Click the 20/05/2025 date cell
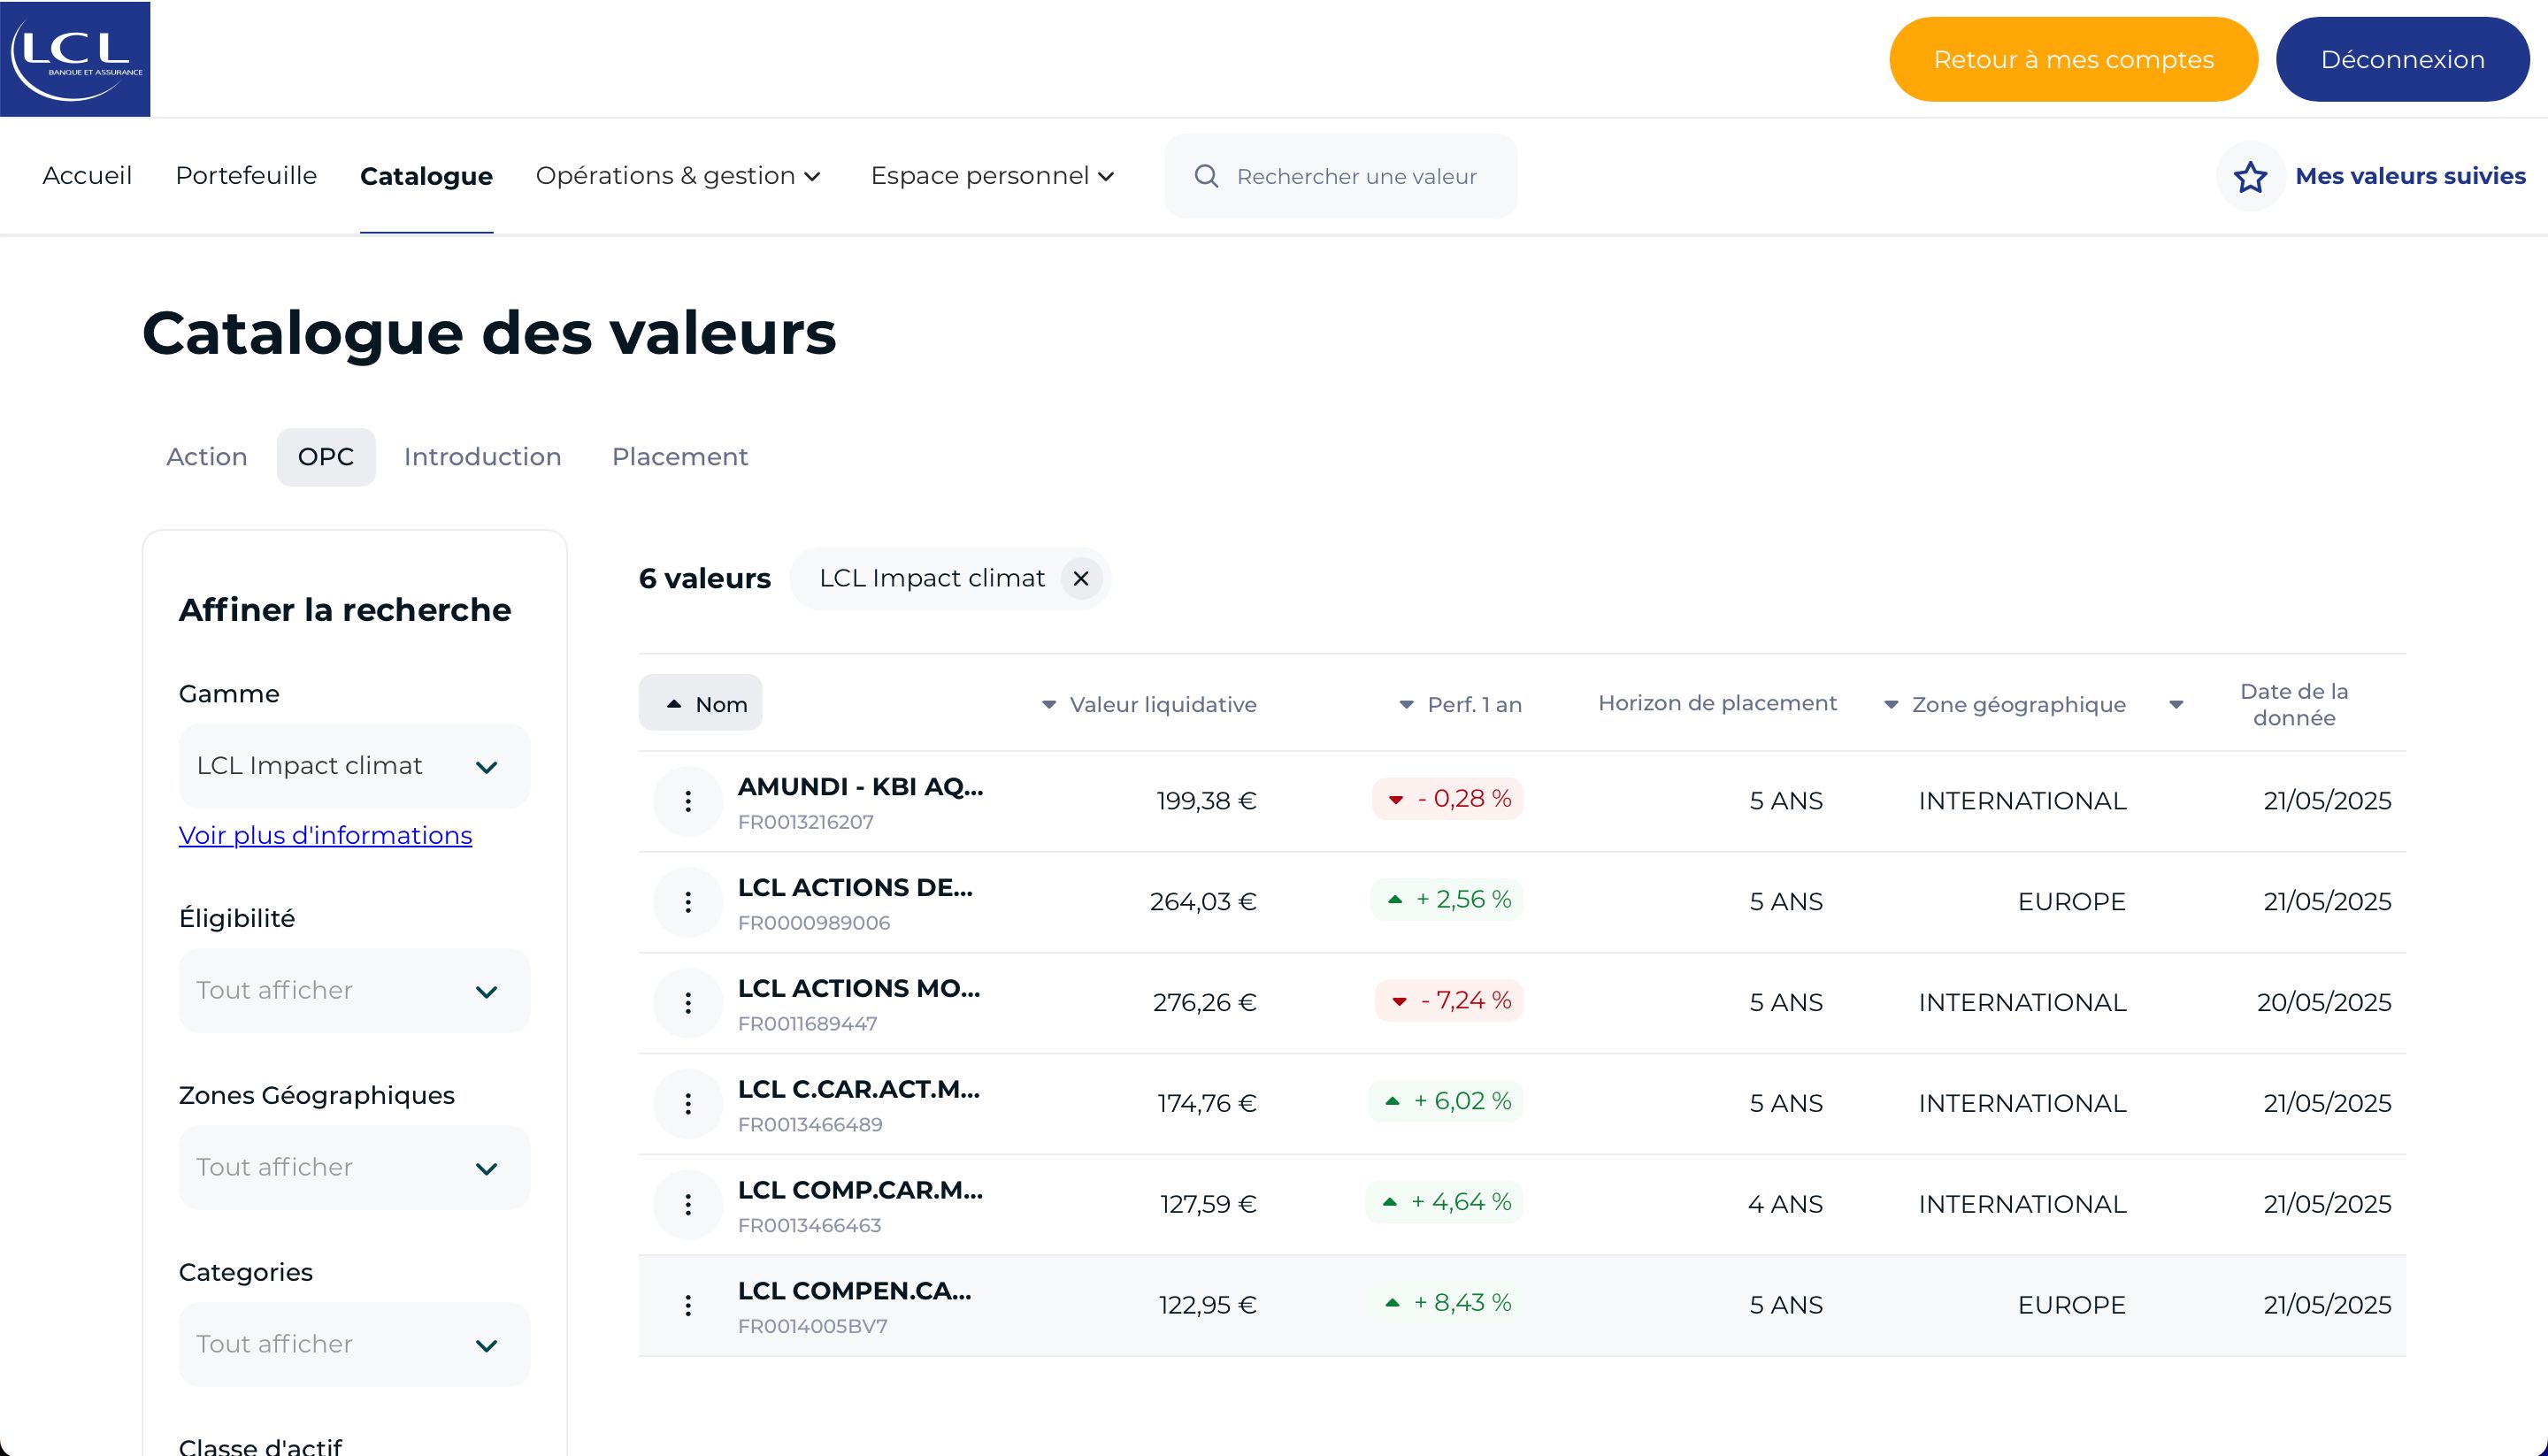 tap(2324, 1003)
